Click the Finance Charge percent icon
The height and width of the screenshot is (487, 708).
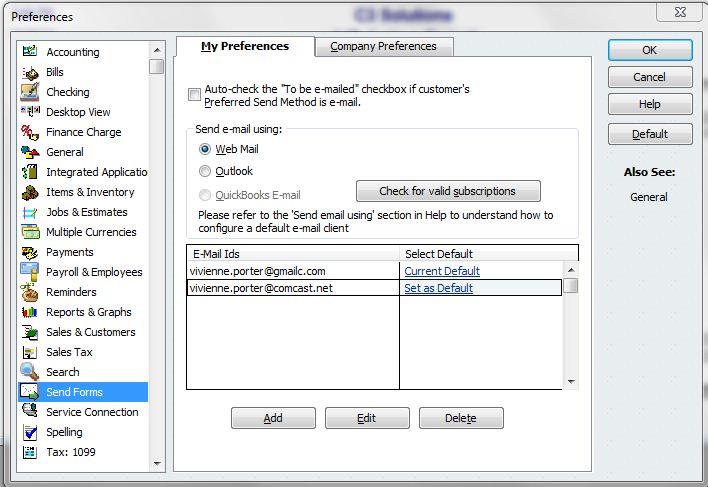click(30, 132)
